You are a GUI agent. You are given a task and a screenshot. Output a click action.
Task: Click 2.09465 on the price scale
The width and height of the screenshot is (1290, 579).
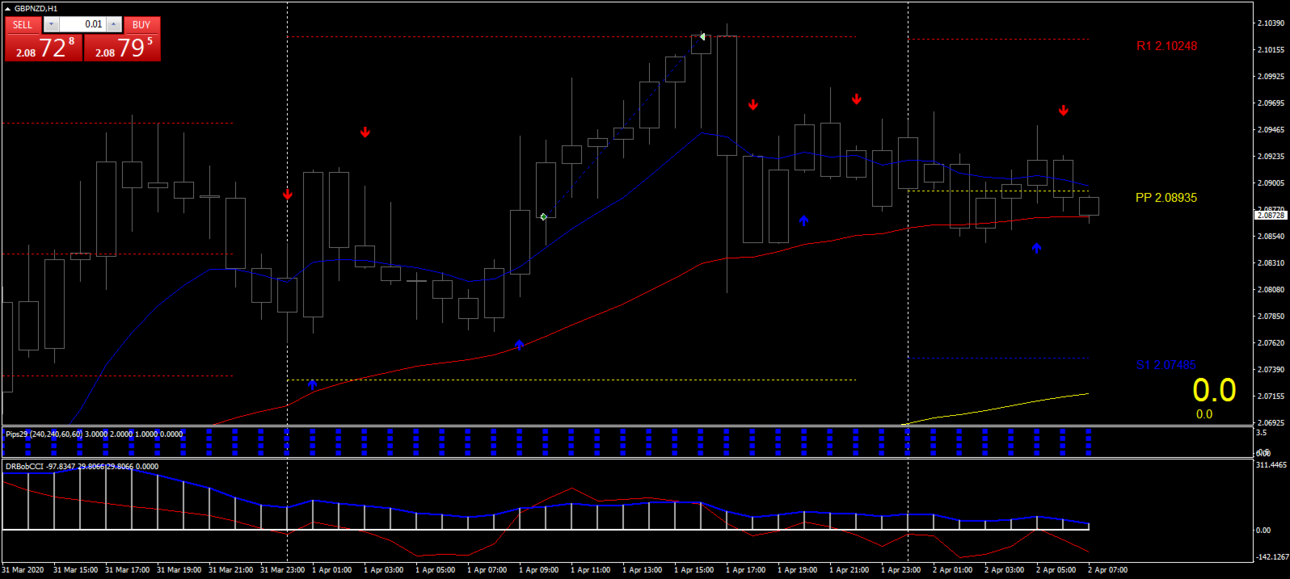(1273, 129)
